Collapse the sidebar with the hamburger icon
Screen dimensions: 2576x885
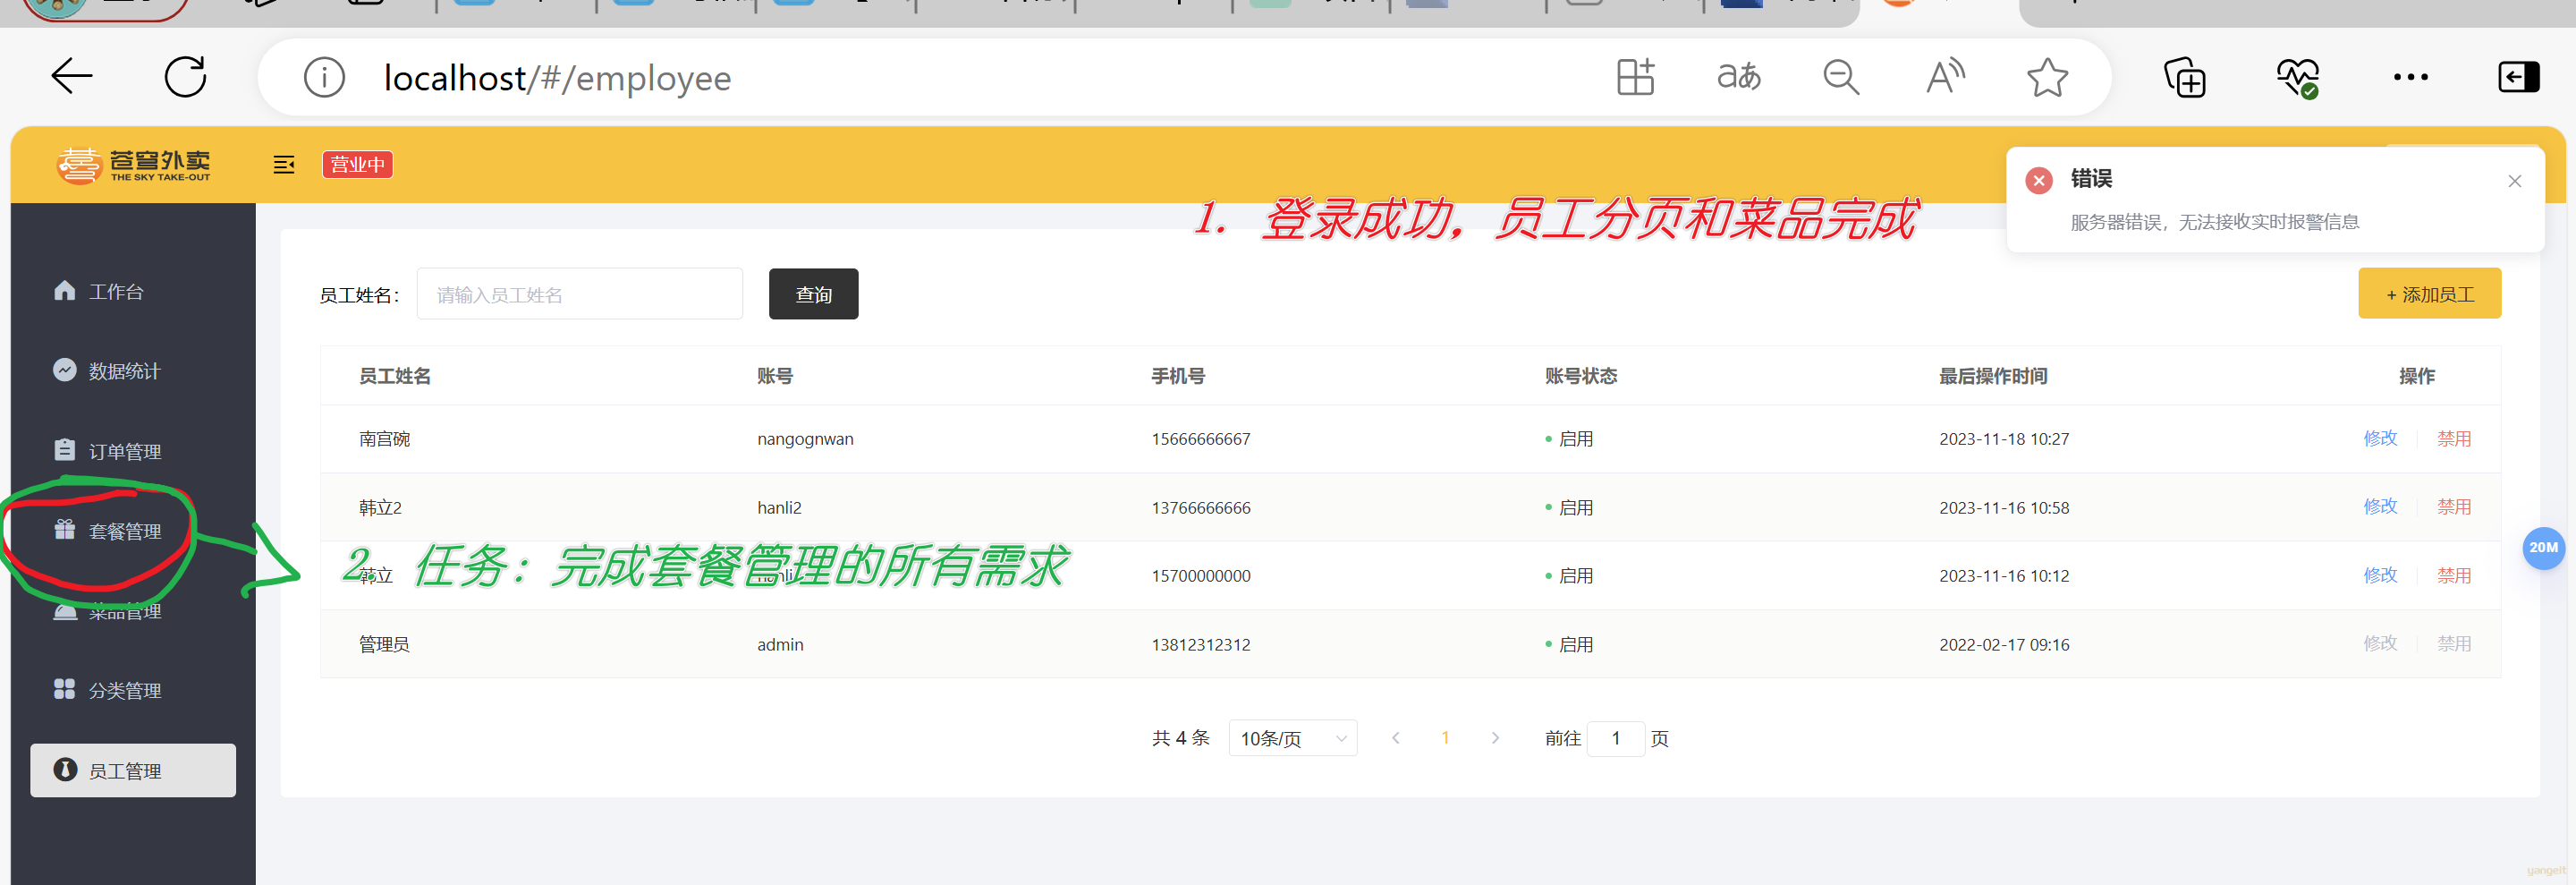pyautogui.click(x=284, y=165)
